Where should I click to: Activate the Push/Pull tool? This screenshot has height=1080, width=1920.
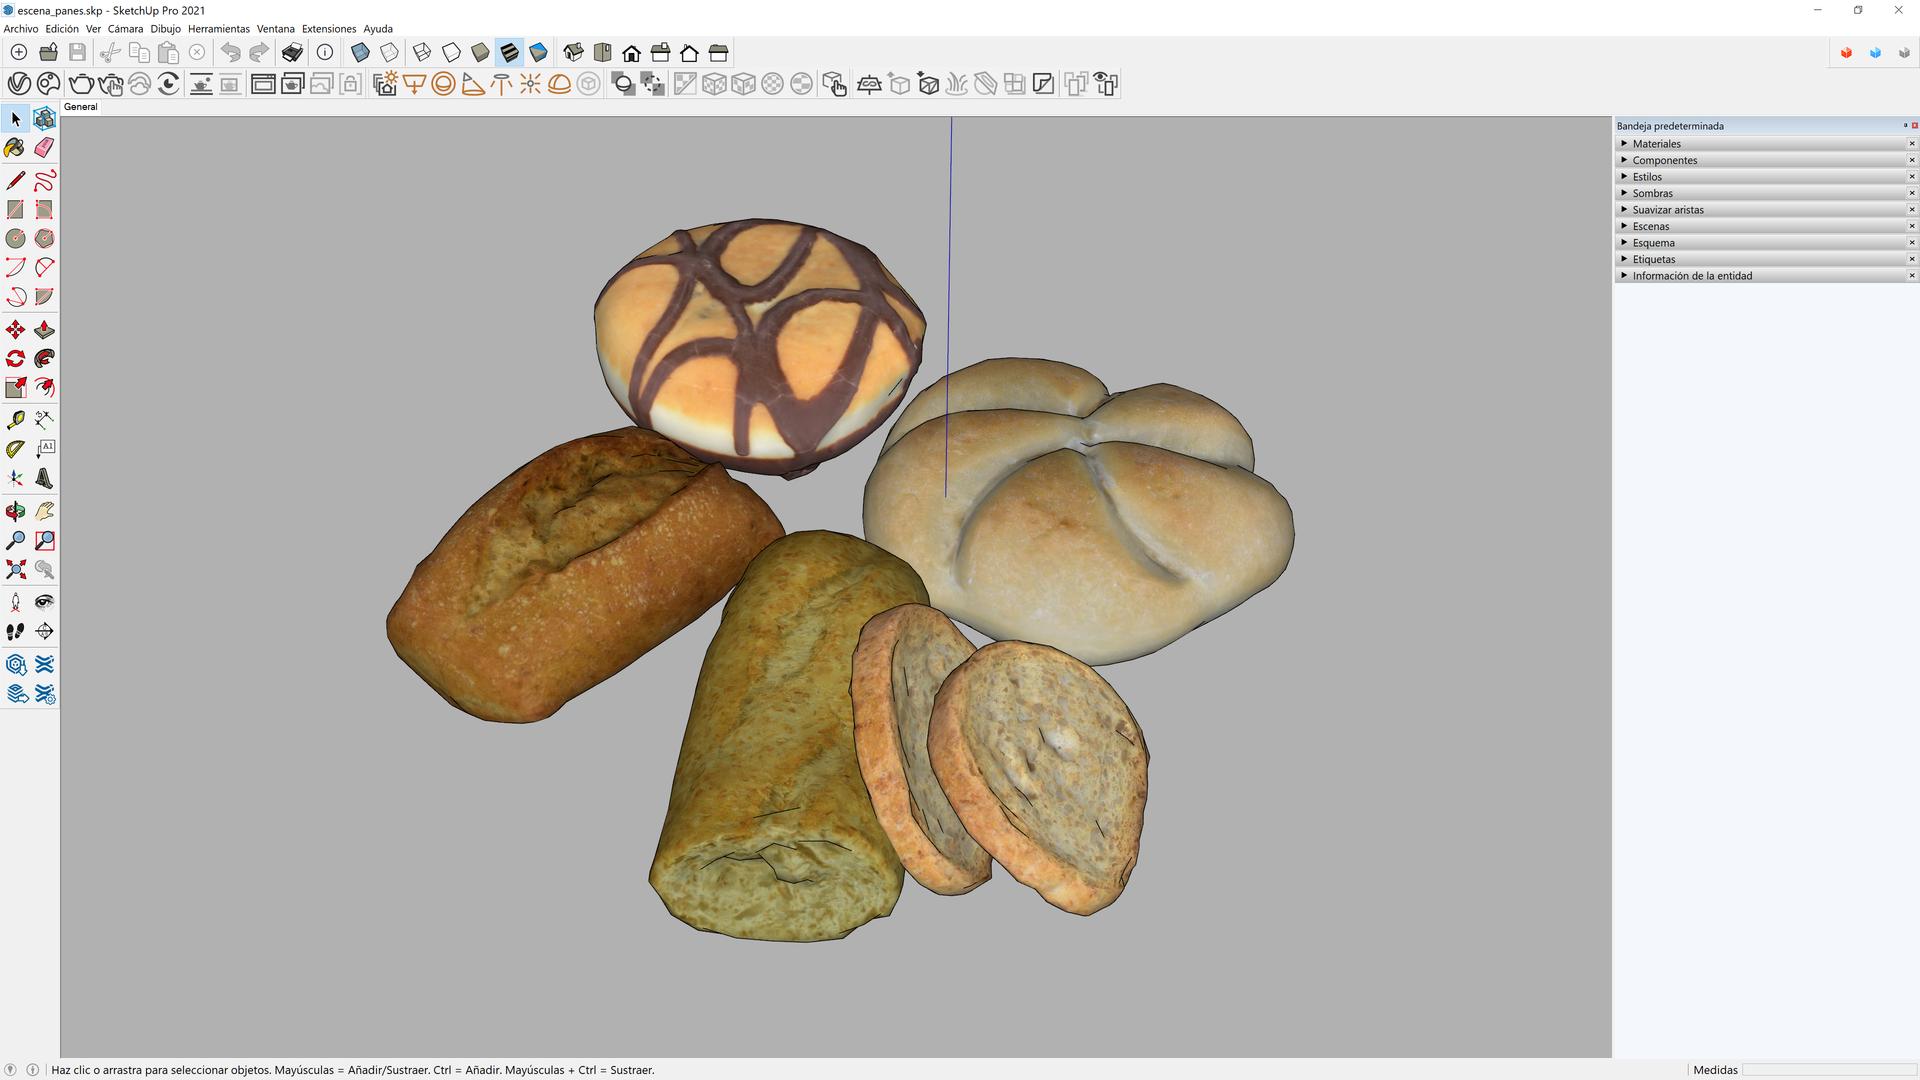(44, 330)
